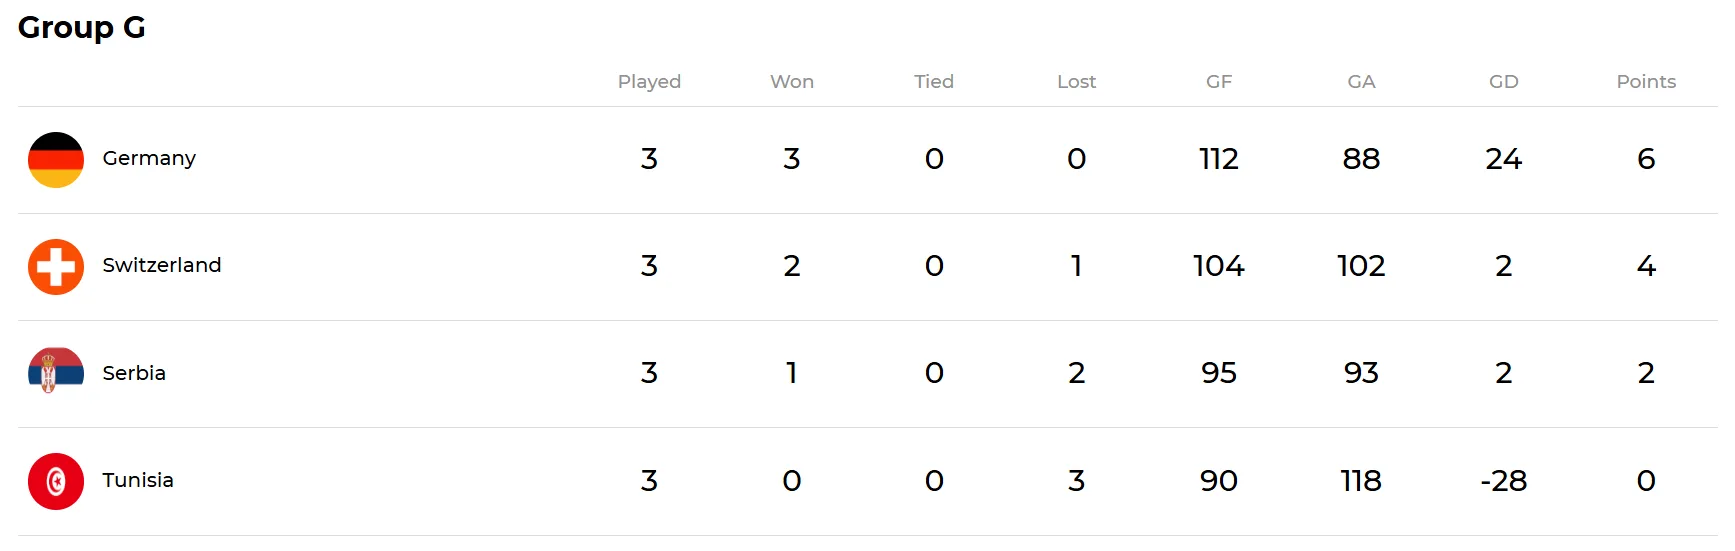Click the Lost column header
Screen dimensions: 1735x551
point(1076,82)
